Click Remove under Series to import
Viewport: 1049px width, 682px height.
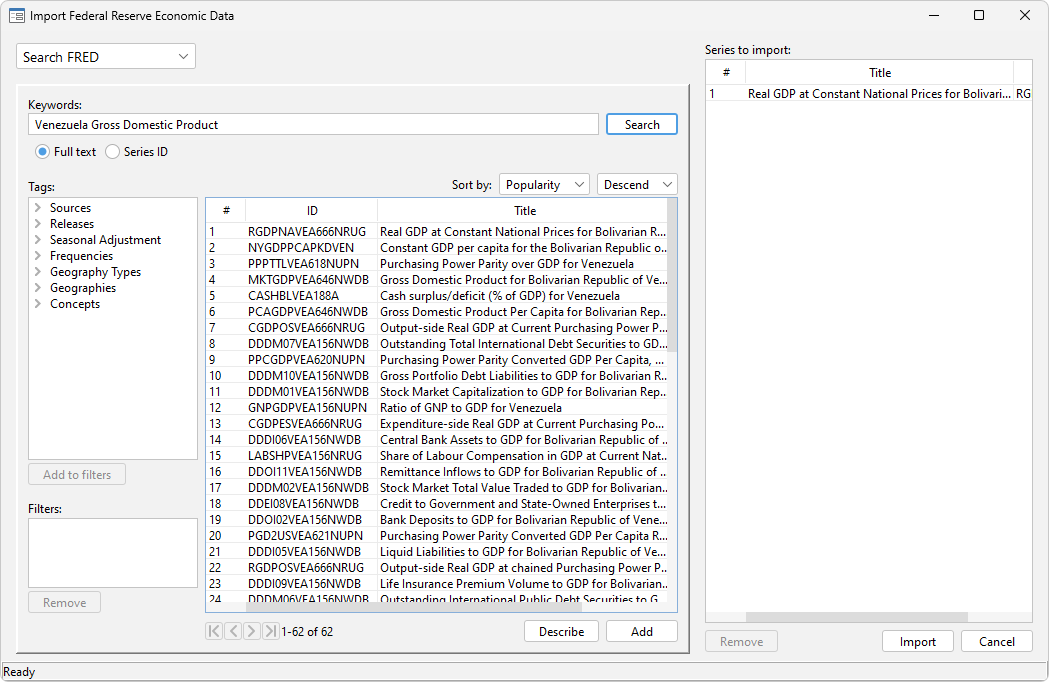tap(741, 642)
